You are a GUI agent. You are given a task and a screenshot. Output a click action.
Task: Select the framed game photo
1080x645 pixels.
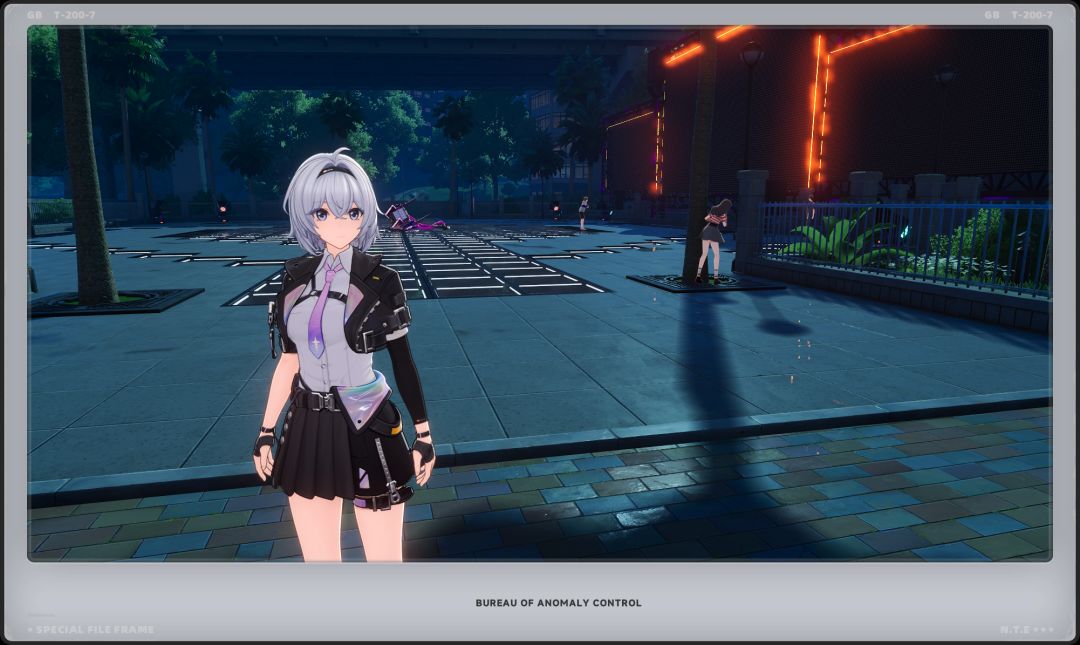click(540, 294)
